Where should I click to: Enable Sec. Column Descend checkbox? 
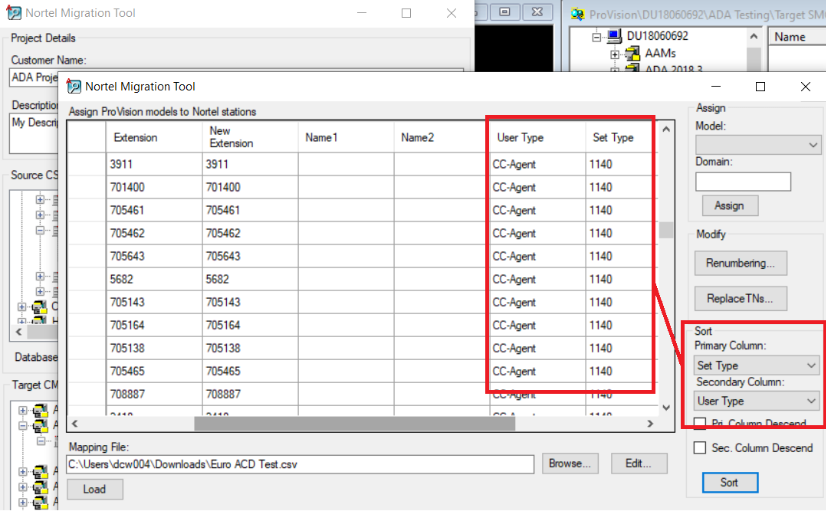(x=700, y=448)
